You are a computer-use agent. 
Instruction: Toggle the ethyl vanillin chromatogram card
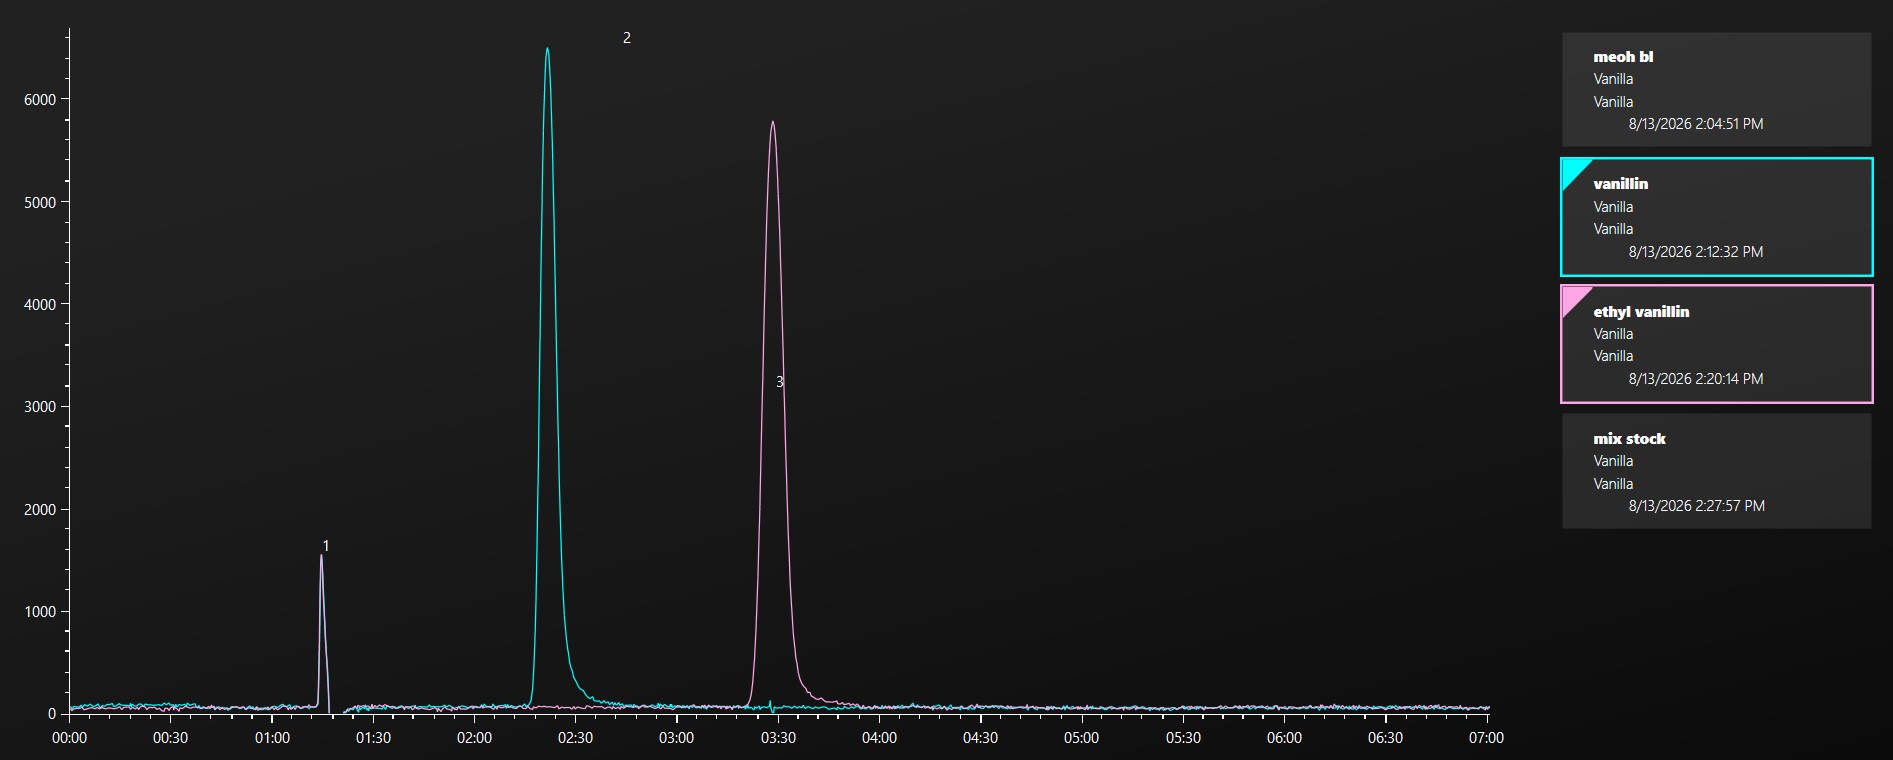click(x=1716, y=344)
